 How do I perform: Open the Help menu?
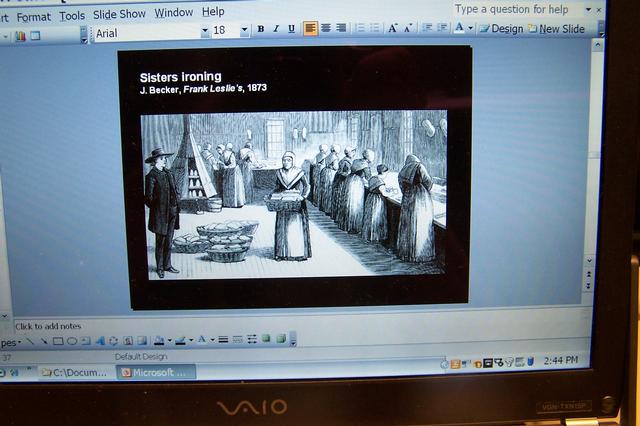tap(213, 11)
